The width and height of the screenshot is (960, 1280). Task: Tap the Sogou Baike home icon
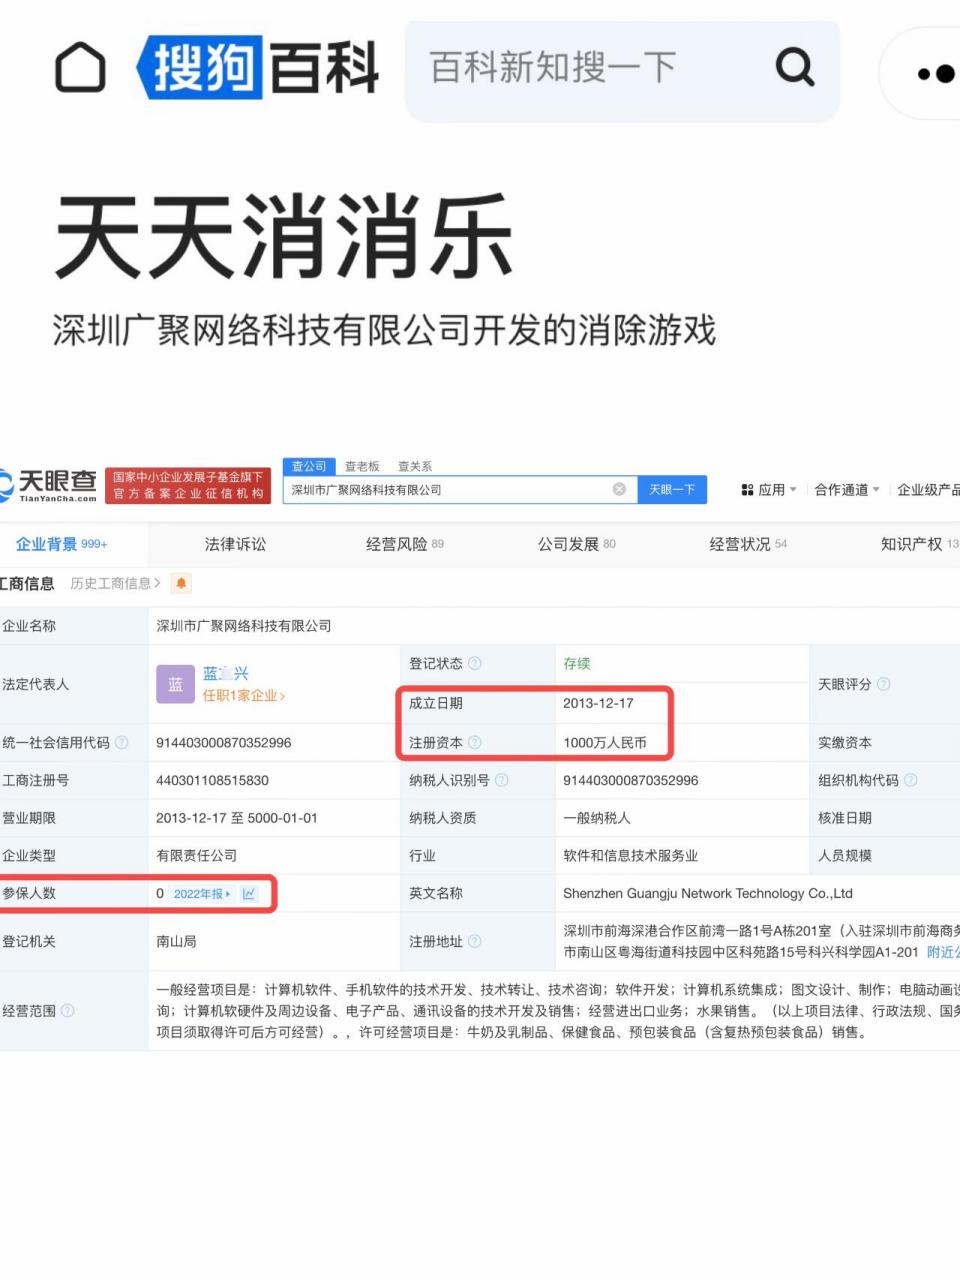(x=80, y=67)
